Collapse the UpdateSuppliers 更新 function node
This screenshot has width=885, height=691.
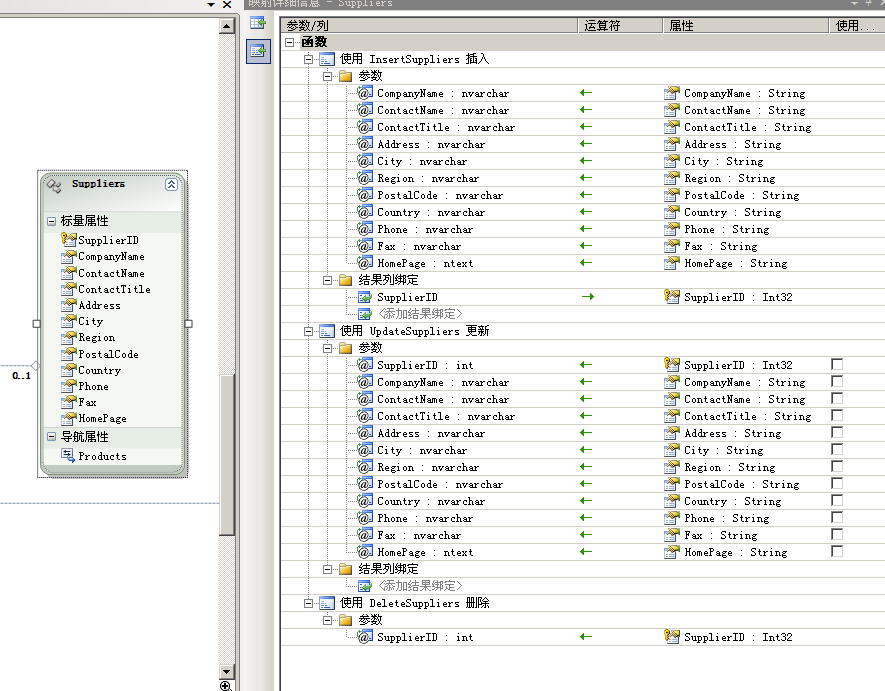tap(308, 331)
